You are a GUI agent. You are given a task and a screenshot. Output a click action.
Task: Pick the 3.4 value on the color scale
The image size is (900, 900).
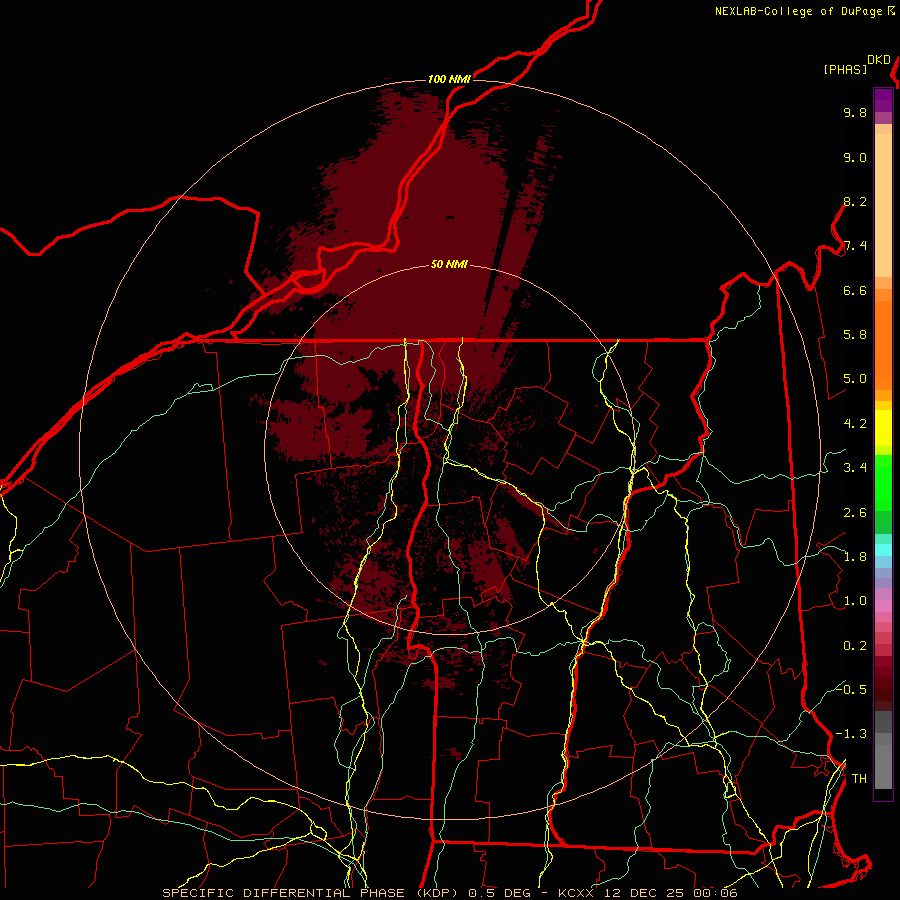tap(855, 468)
